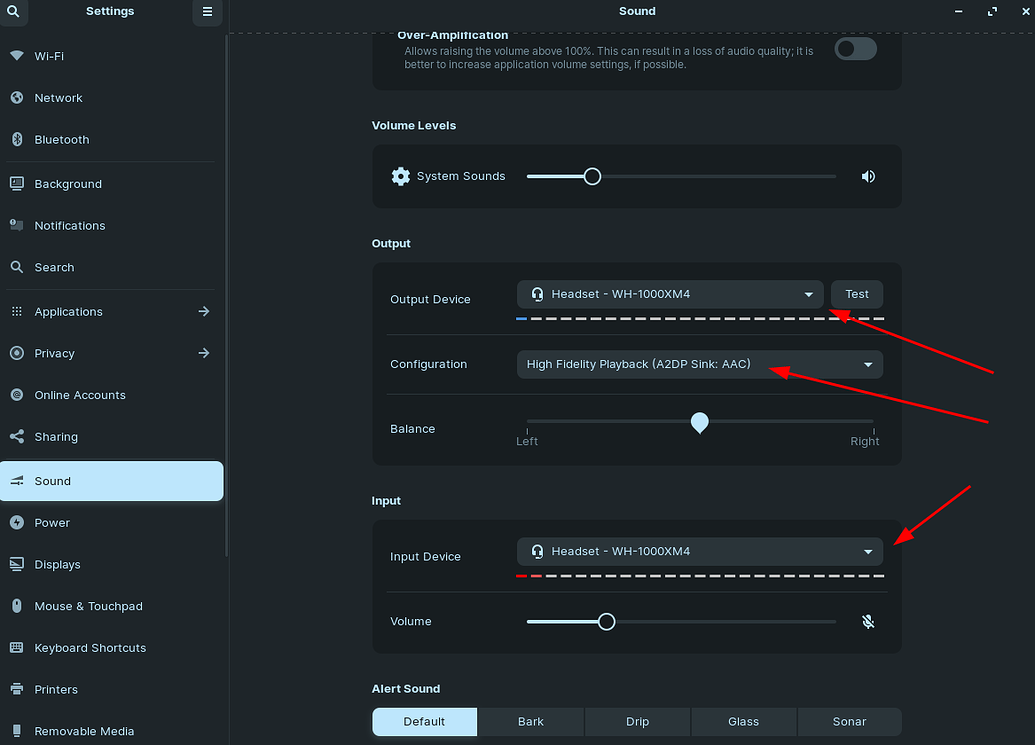This screenshot has height=745, width=1035.
Task: Open the Online Accounts panel
Action: pos(112,395)
